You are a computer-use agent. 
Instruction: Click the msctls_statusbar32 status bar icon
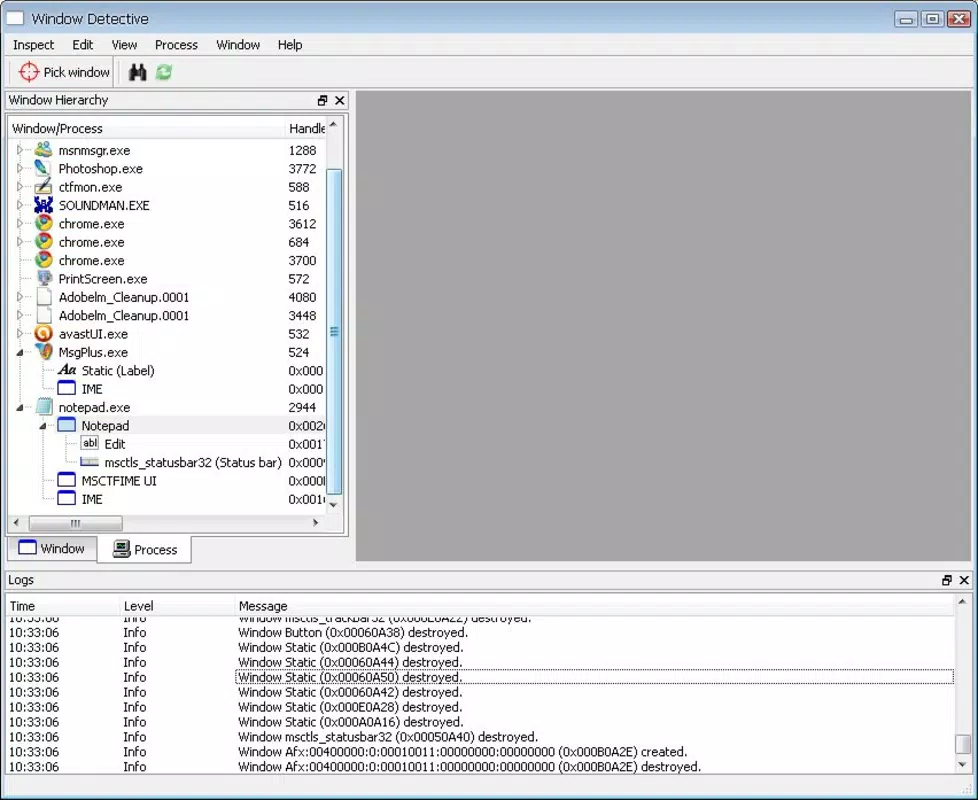pyautogui.click(x=90, y=462)
